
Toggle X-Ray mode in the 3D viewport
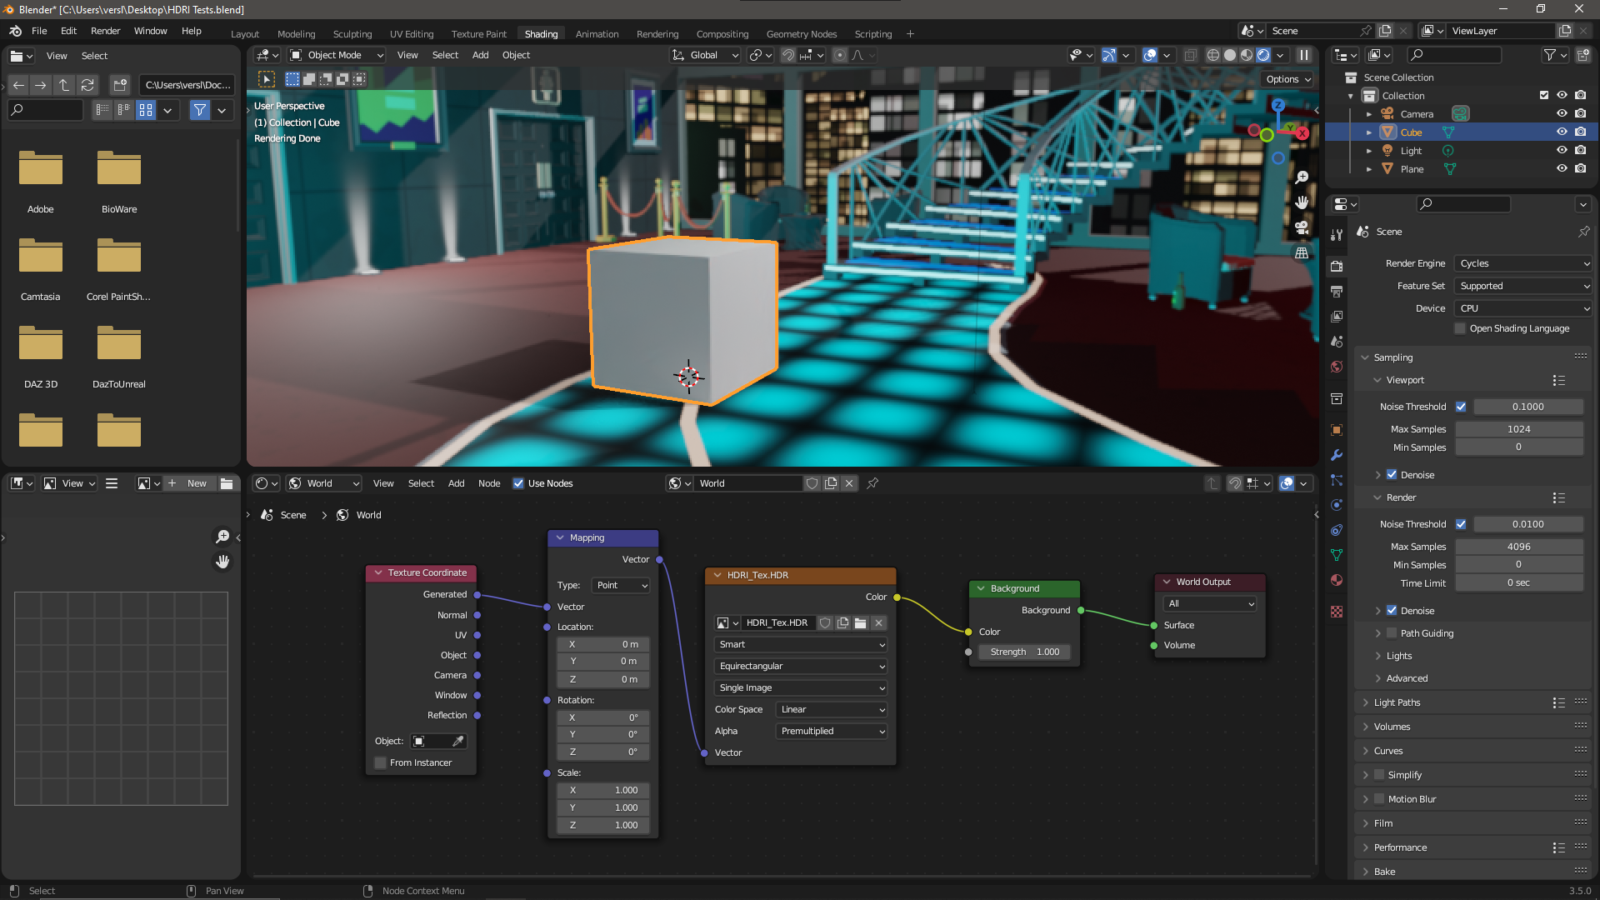point(1190,55)
